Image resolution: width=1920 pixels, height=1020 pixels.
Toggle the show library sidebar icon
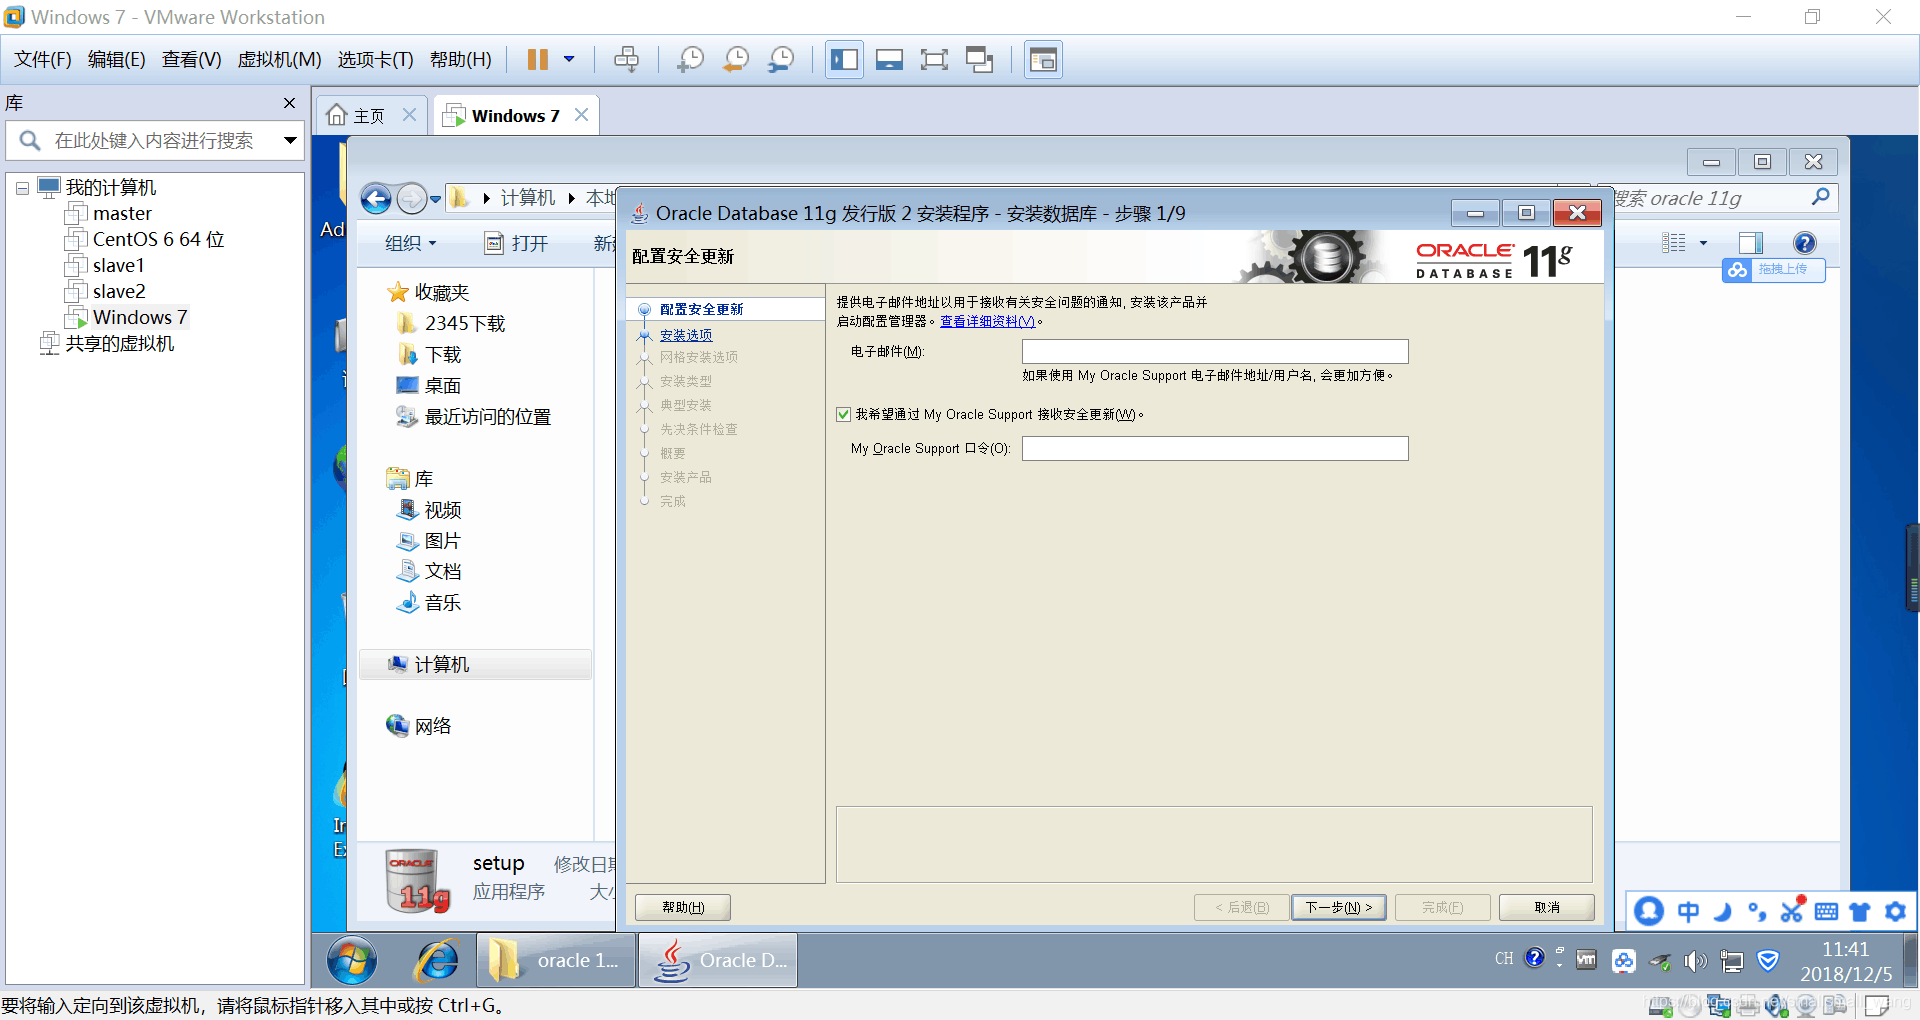coord(844,60)
